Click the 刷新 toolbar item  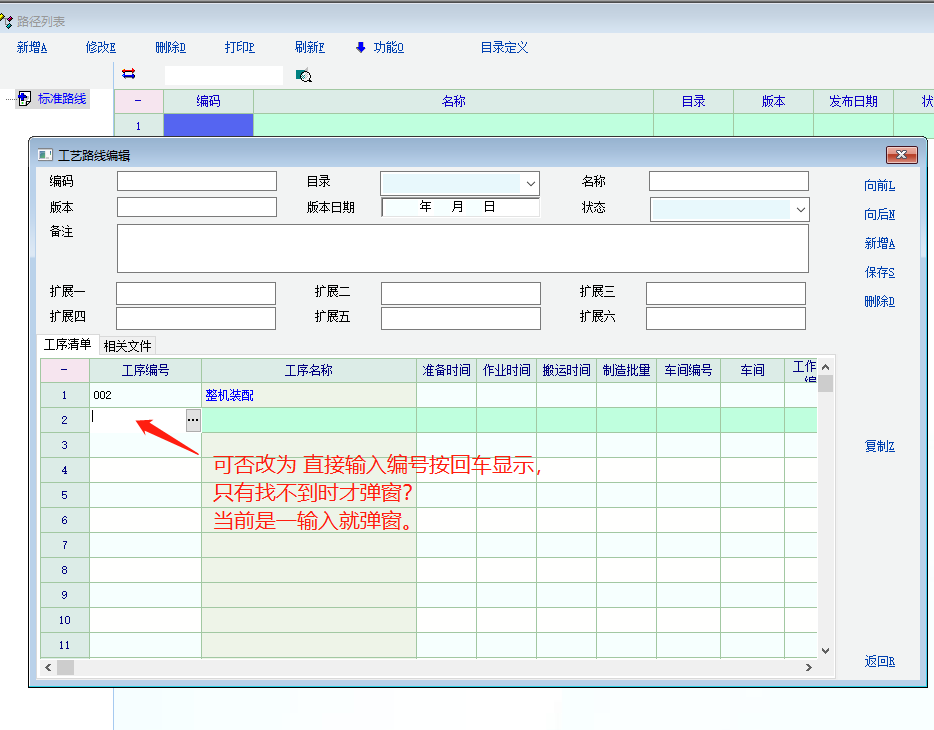(309, 47)
